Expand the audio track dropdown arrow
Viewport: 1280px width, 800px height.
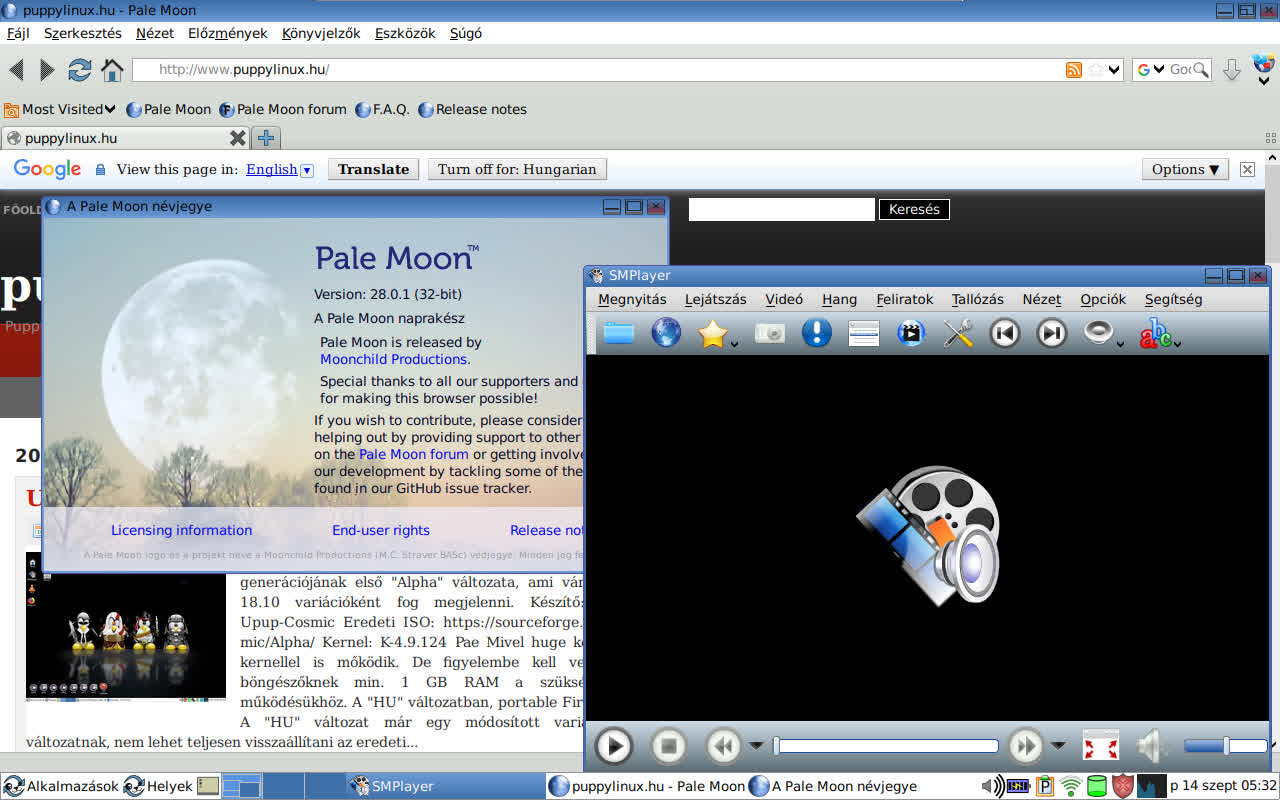point(1120,344)
